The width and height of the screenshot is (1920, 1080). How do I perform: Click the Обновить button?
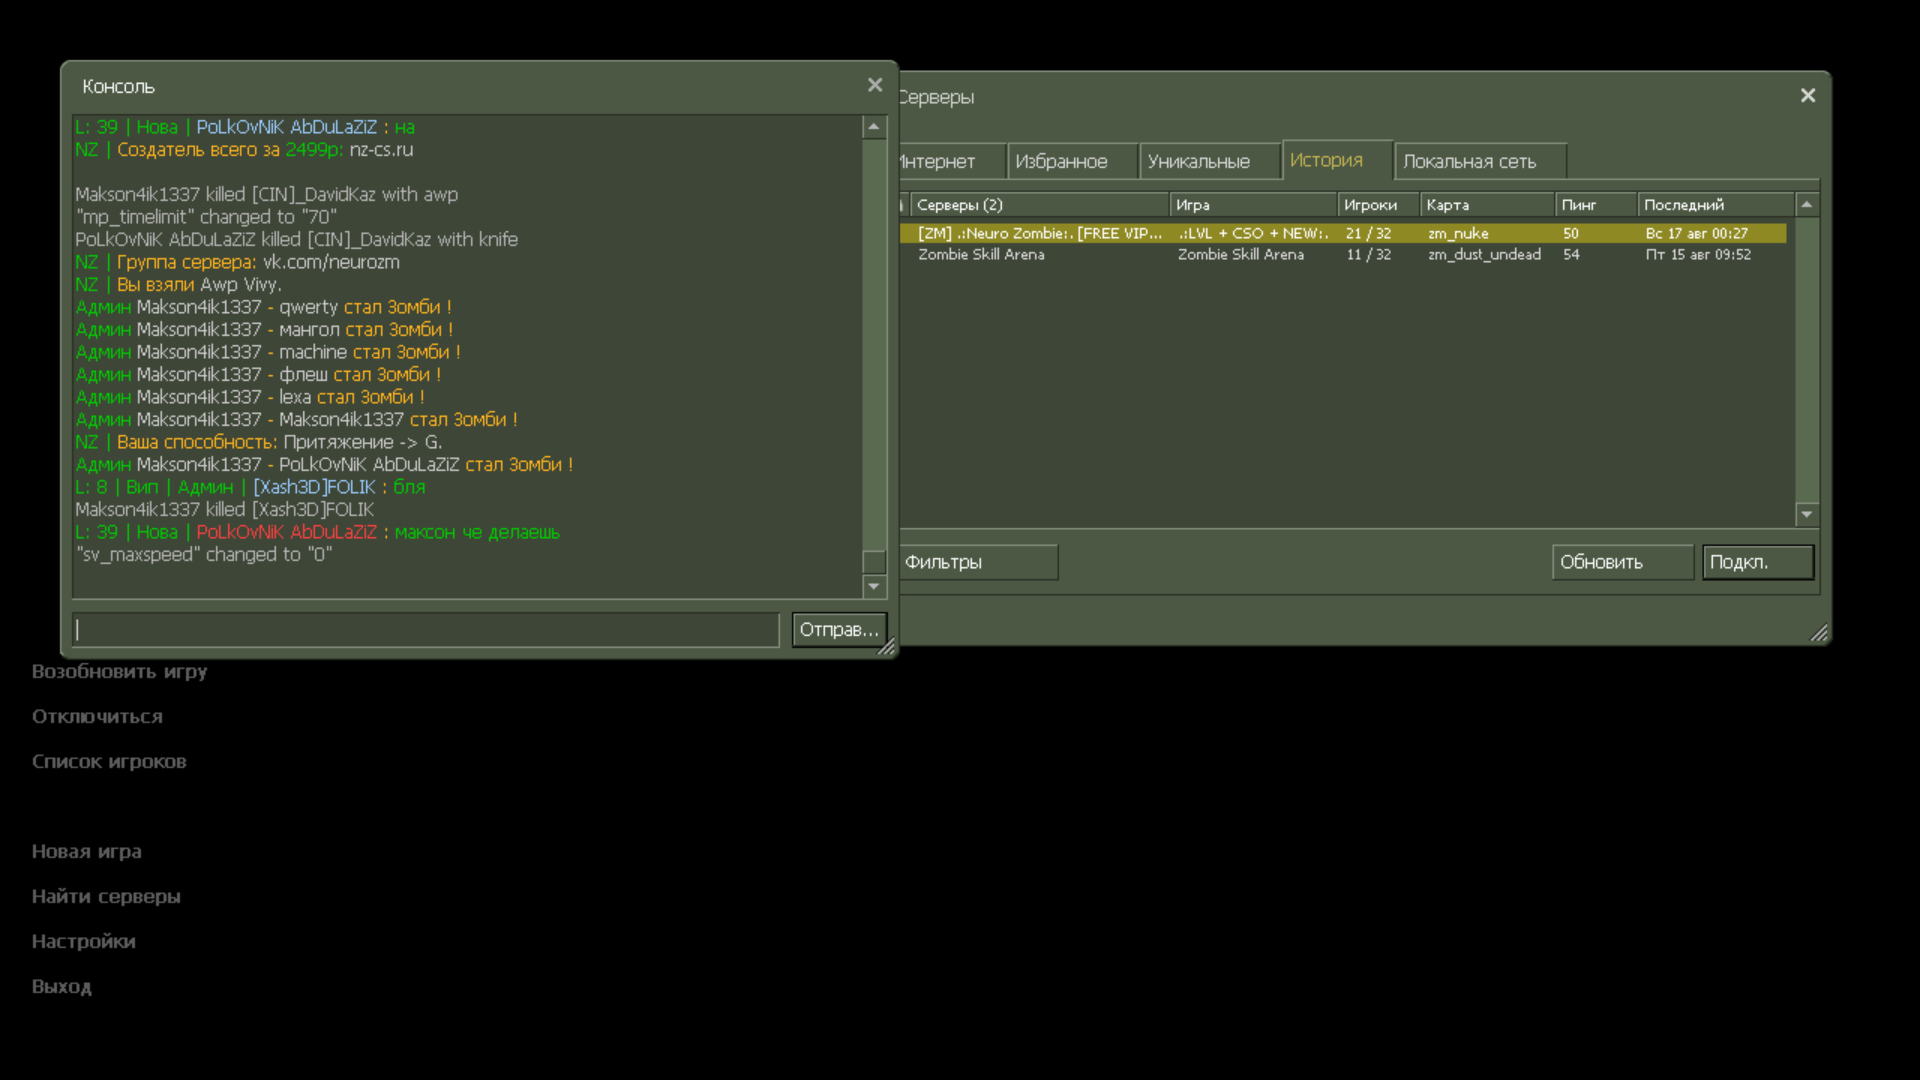(x=1621, y=562)
